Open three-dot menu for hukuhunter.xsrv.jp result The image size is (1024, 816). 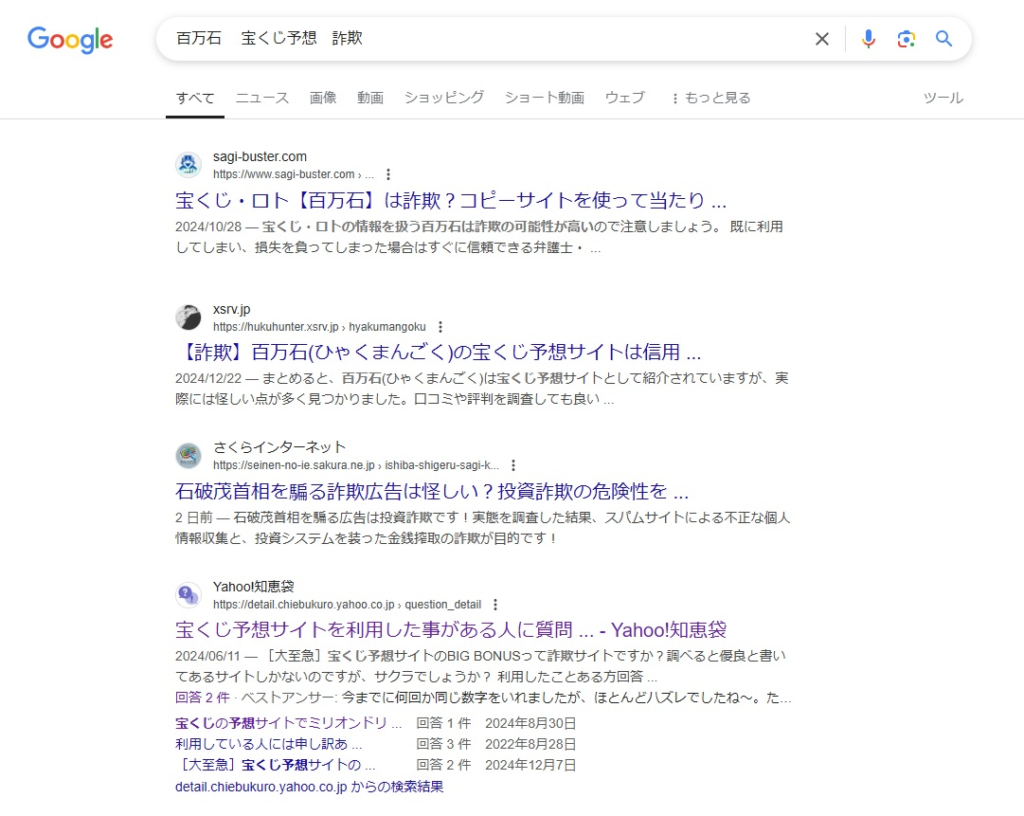(441, 327)
